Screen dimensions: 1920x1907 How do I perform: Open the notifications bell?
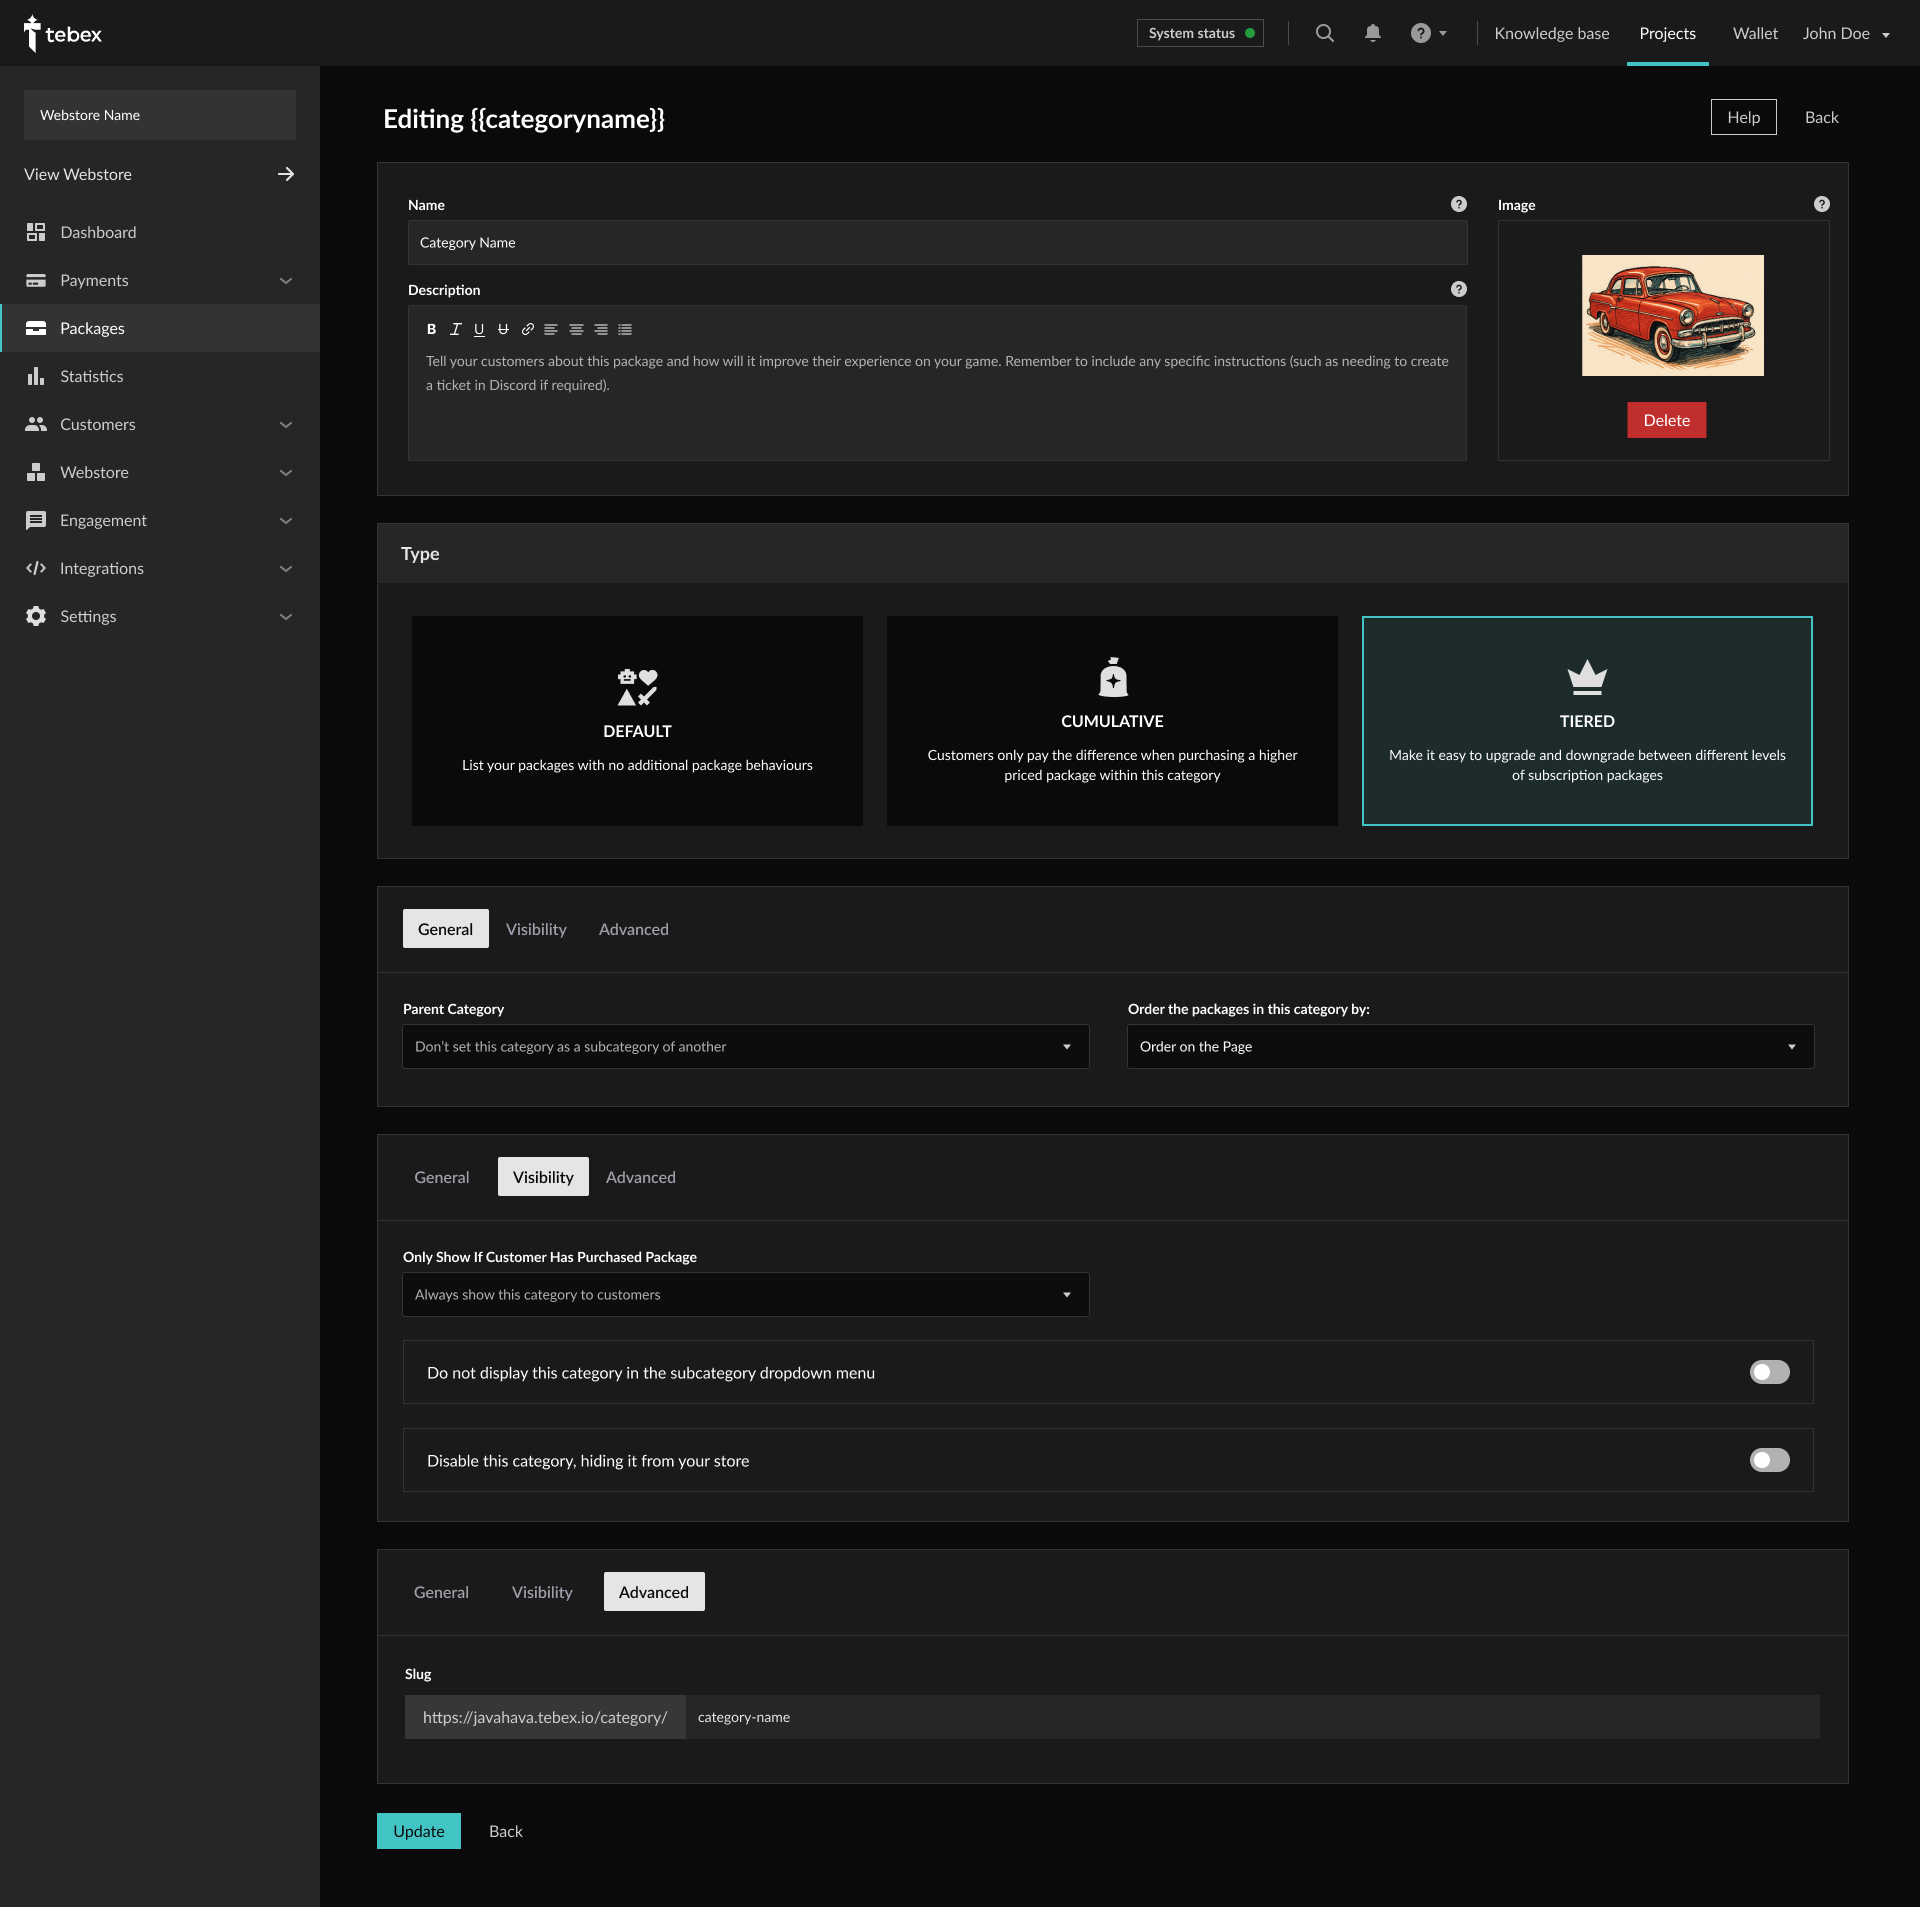1373,33
